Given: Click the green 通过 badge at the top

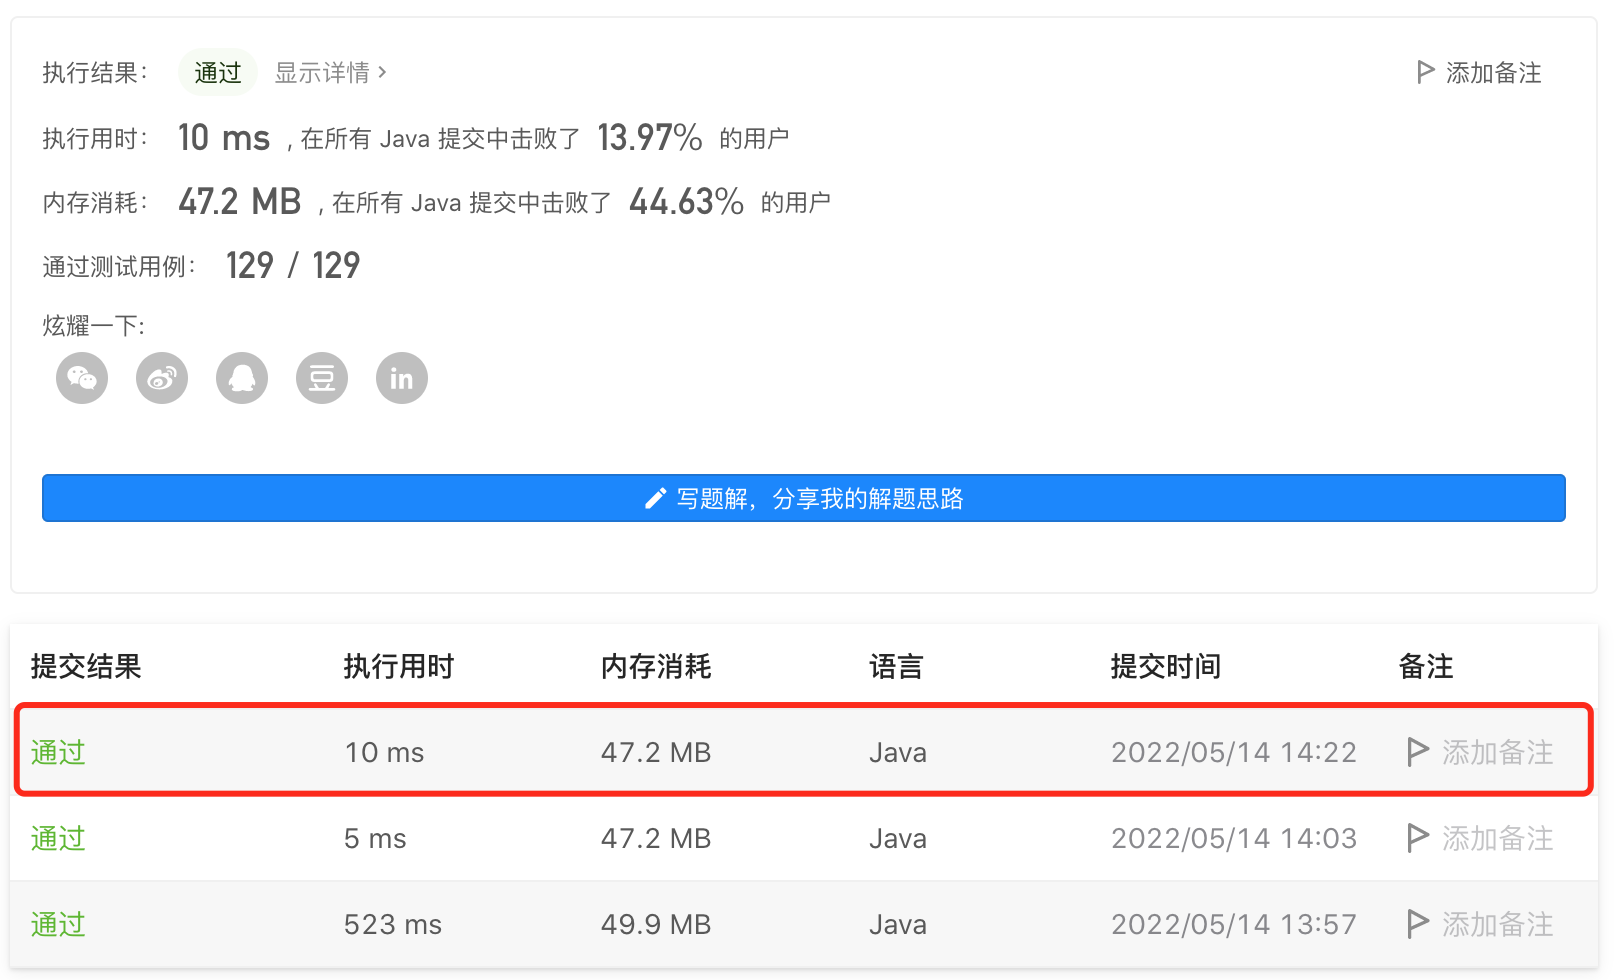Looking at the screenshot, I should pyautogui.click(x=217, y=71).
